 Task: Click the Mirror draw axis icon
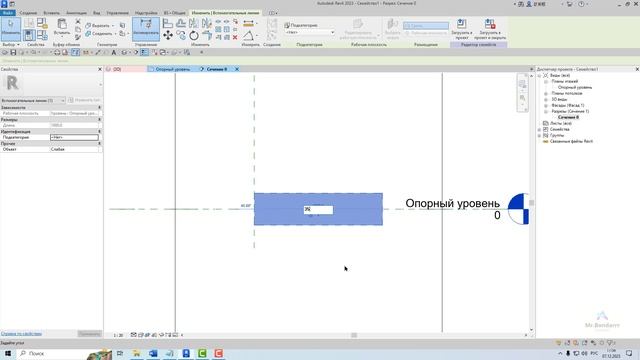click(x=207, y=23)
